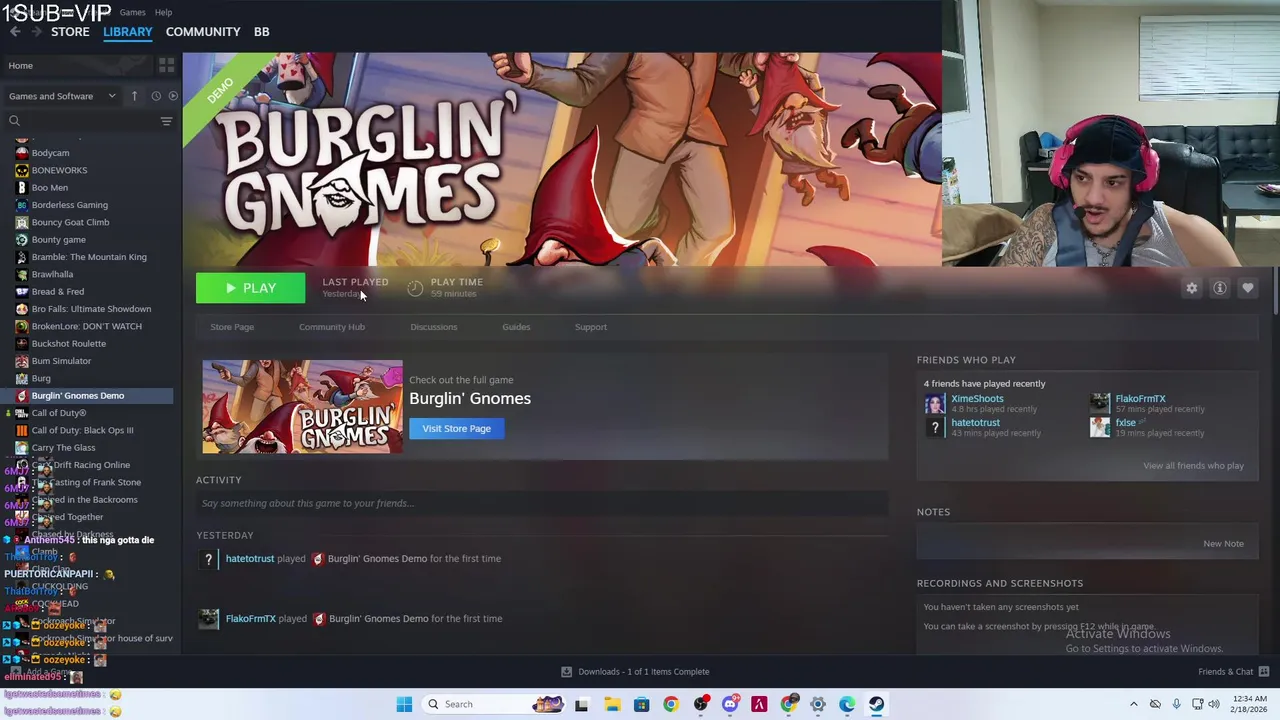Select Buckshot Roulette in the list

(68, 343)
